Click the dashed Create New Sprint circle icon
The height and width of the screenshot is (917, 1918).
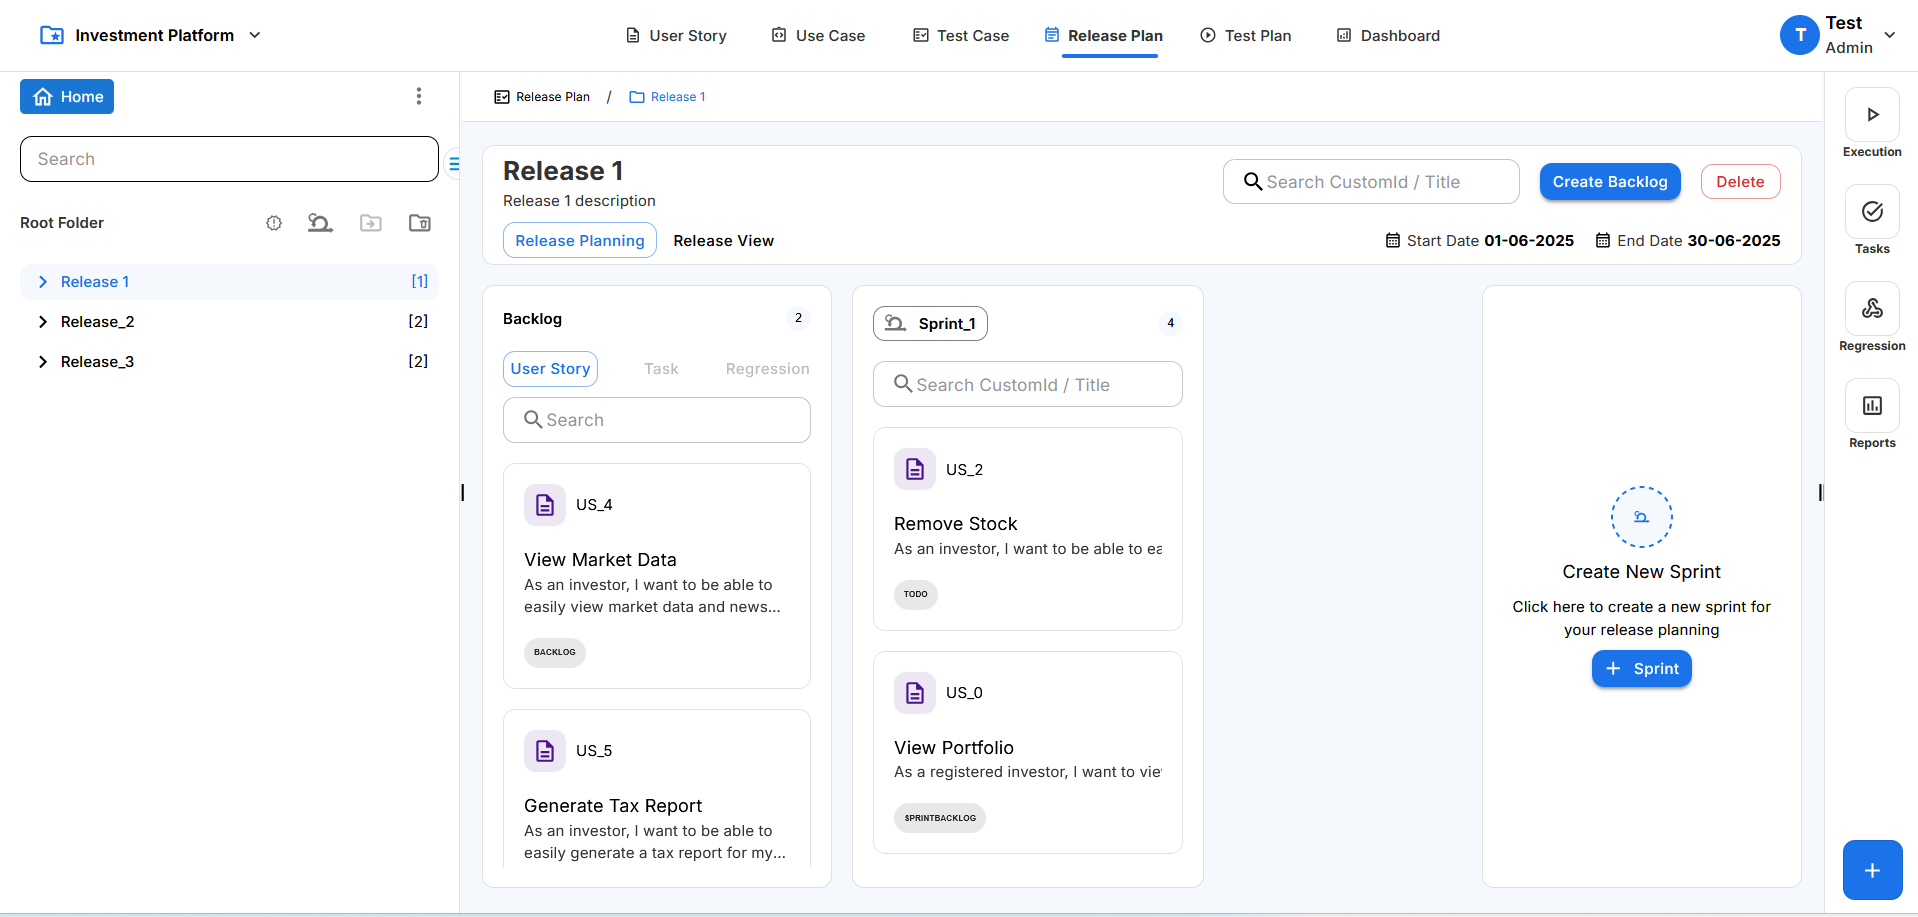1641,517
